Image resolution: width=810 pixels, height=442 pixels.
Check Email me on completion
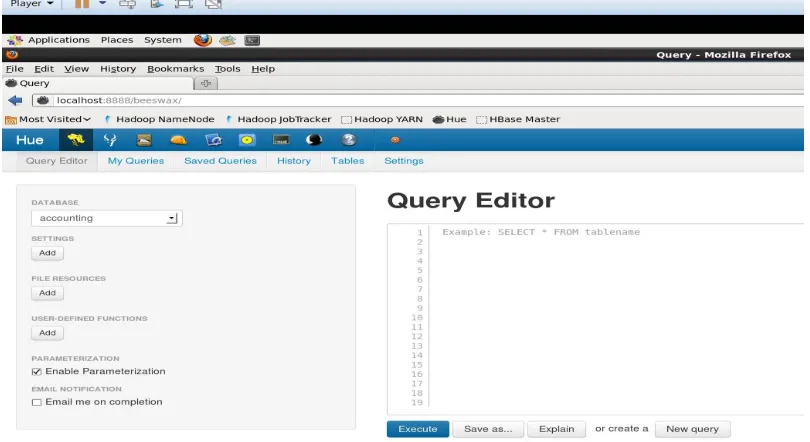coord(37,402)
